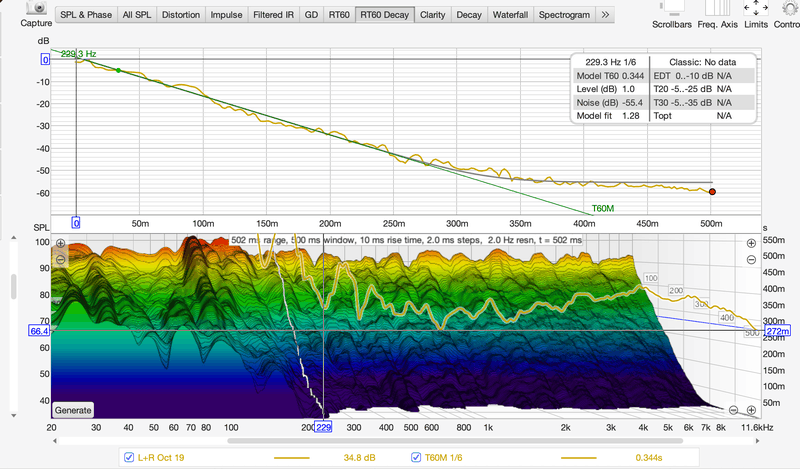Zoom out waterfall via top-left minus icon
Image resolution: width=800 pixels, height=469 pixels.
click(60, 259)
